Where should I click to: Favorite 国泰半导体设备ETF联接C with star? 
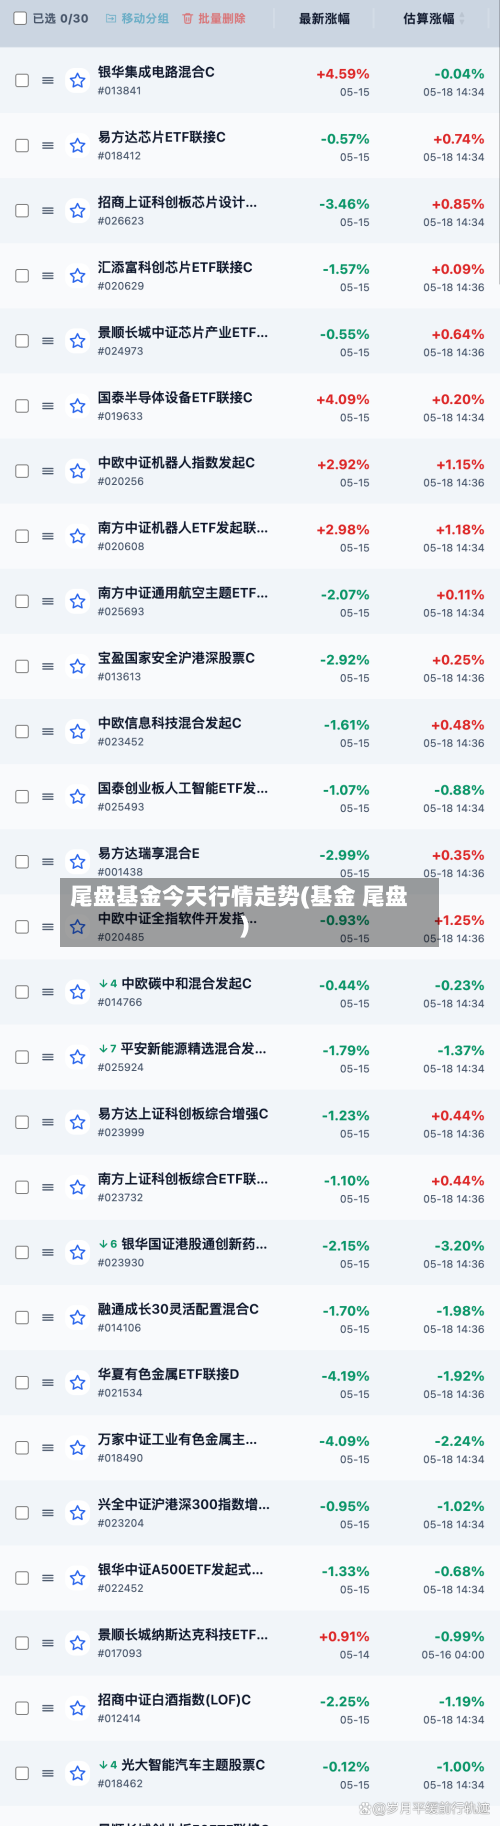coord(77,406)
